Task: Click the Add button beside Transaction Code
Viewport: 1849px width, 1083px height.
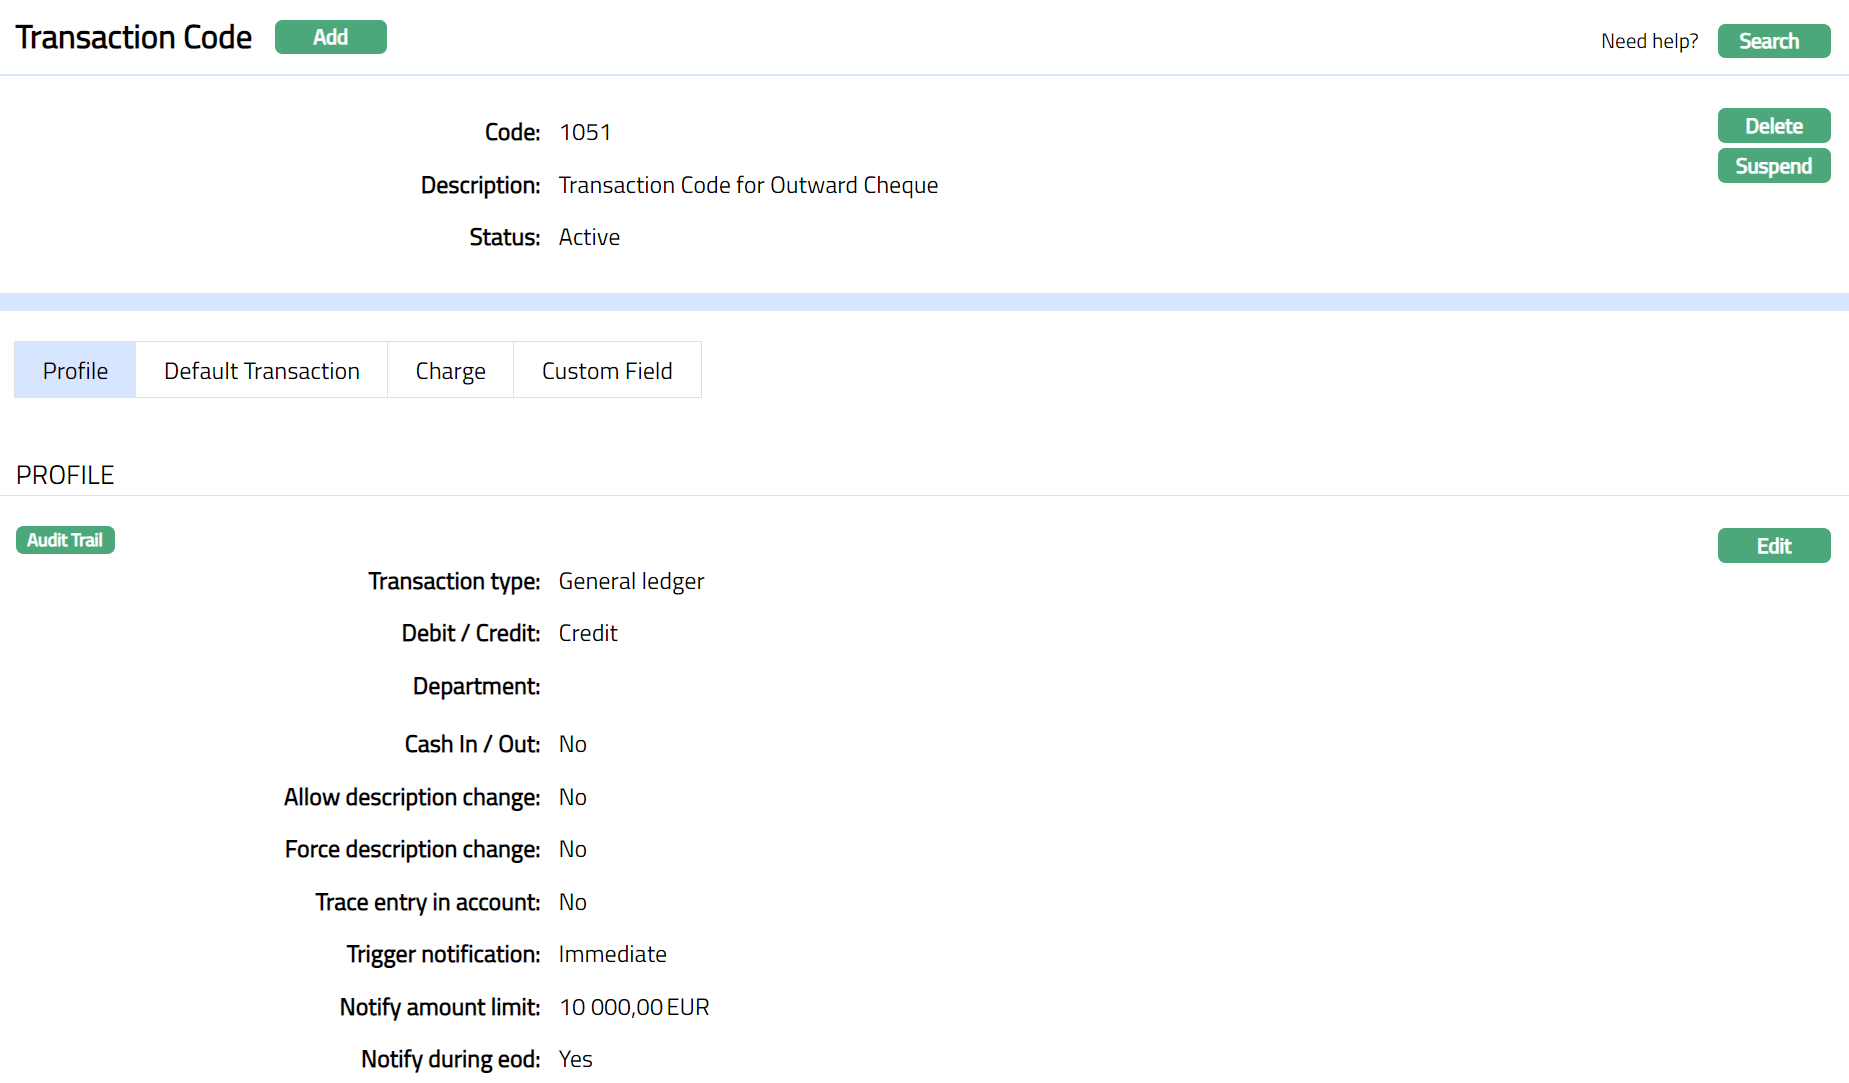Action: coord(330,38)
